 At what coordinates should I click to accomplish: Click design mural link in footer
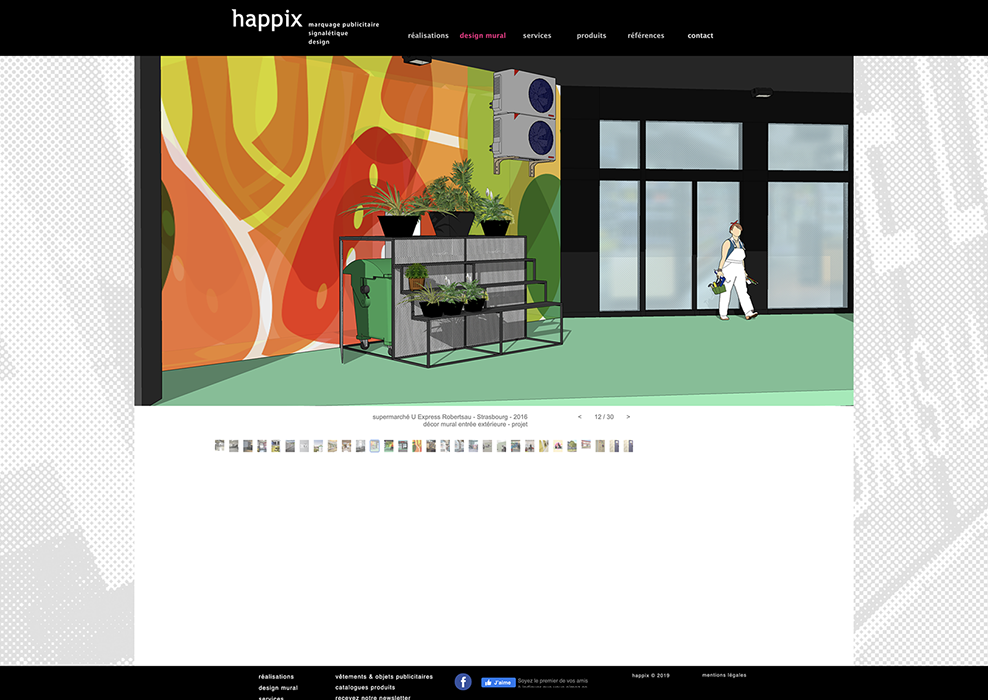click(x=278, y=688)
